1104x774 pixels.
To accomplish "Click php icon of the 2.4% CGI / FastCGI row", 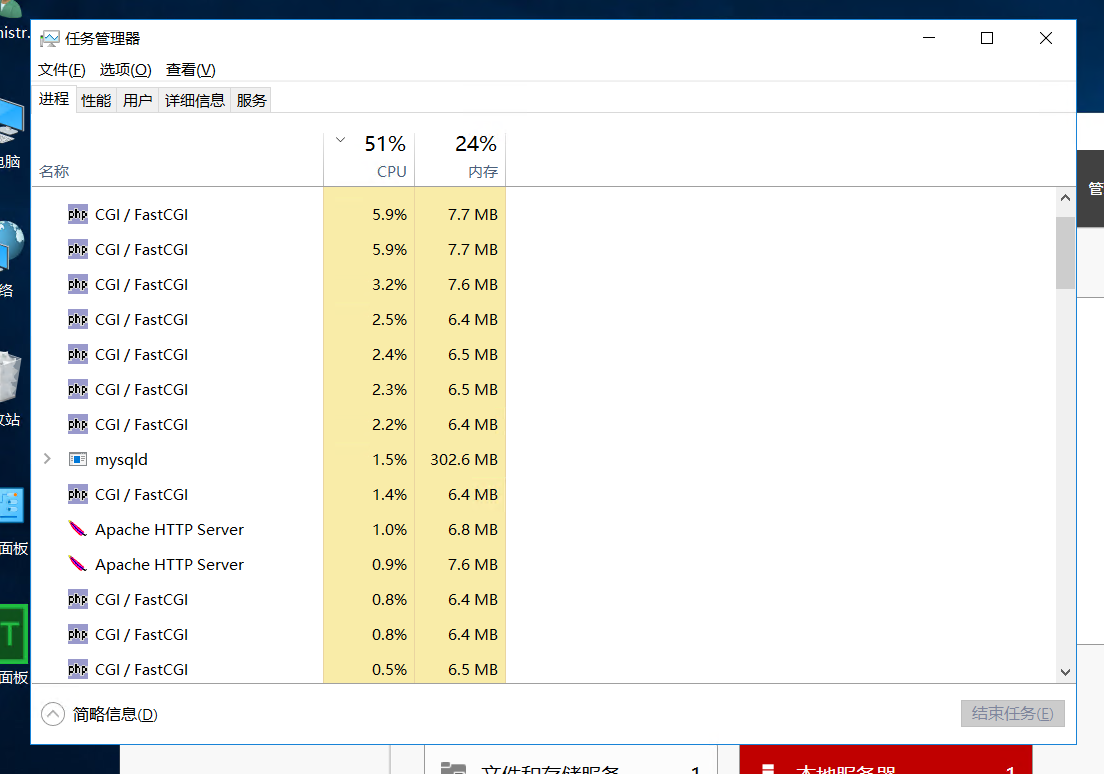I will pos(77,354).
